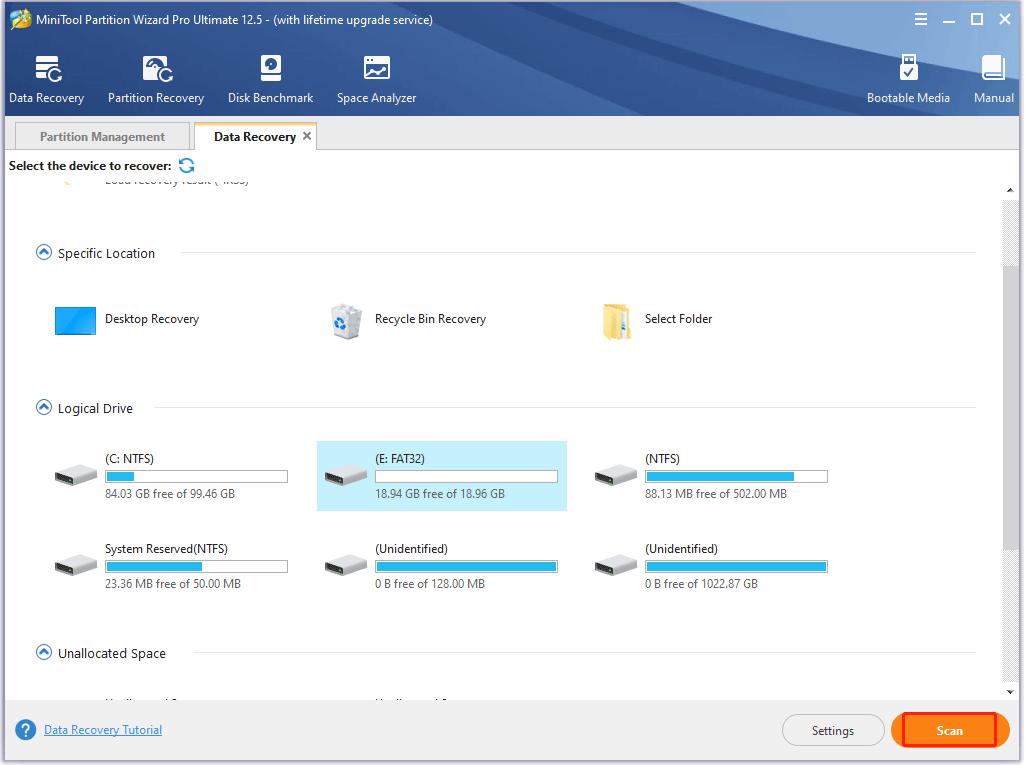Open the Data Recovery Tutorial link

103,731
